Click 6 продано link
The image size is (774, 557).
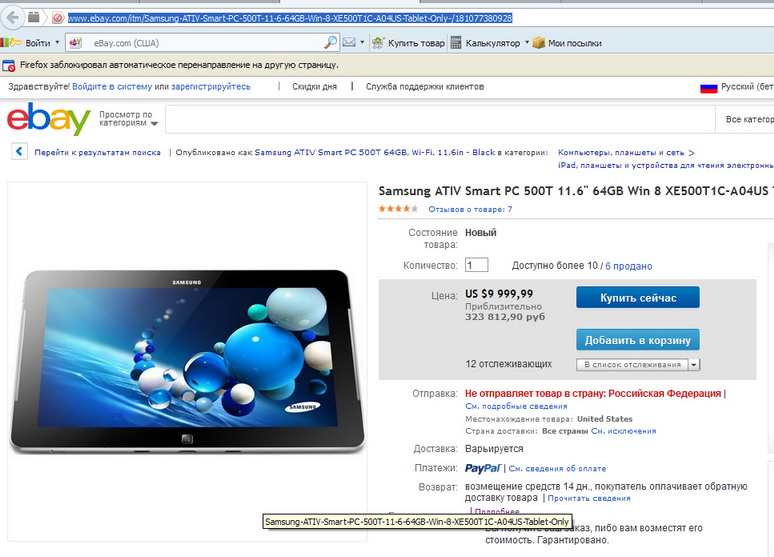coord(628,266)
